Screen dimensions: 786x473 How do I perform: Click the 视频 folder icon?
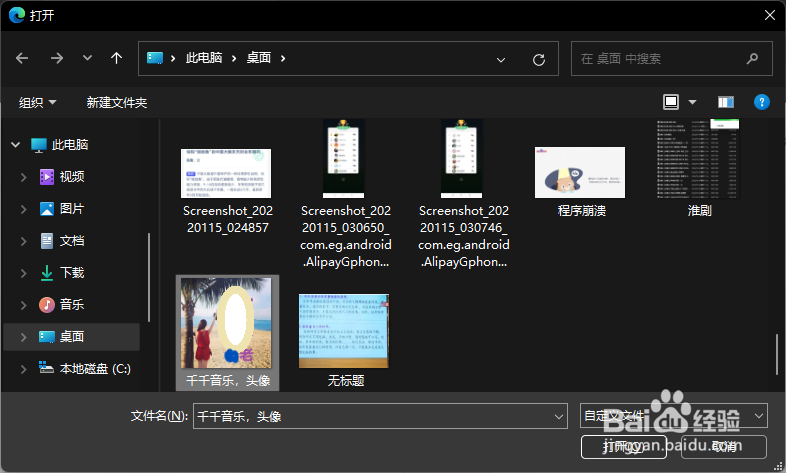47,177
